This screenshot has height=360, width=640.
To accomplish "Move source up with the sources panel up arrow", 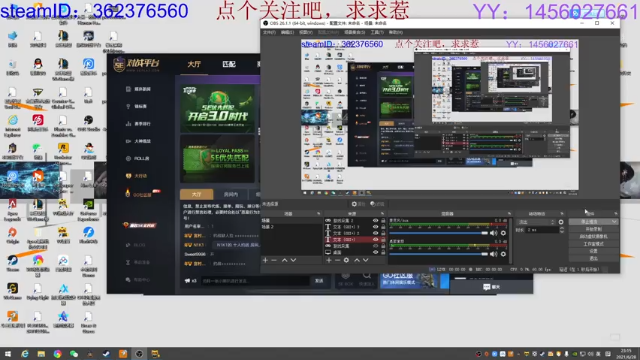I will coord(357,260).
